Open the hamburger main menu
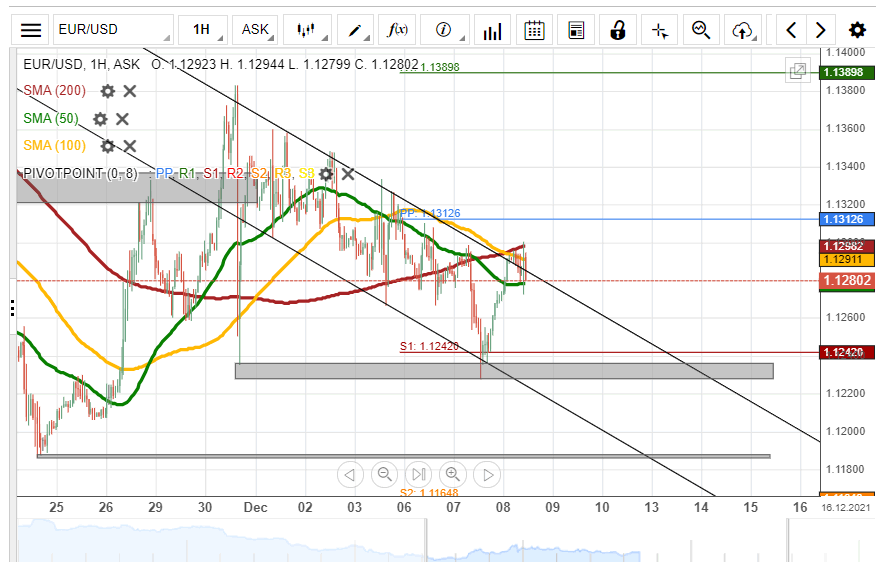Viewport: 884px width, 578px height. coord(31,30)
